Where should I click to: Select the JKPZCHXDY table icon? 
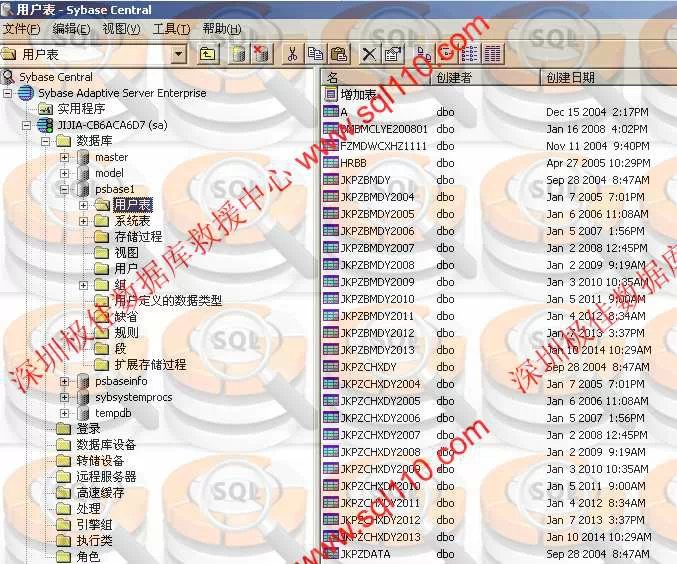click(331, 367)
